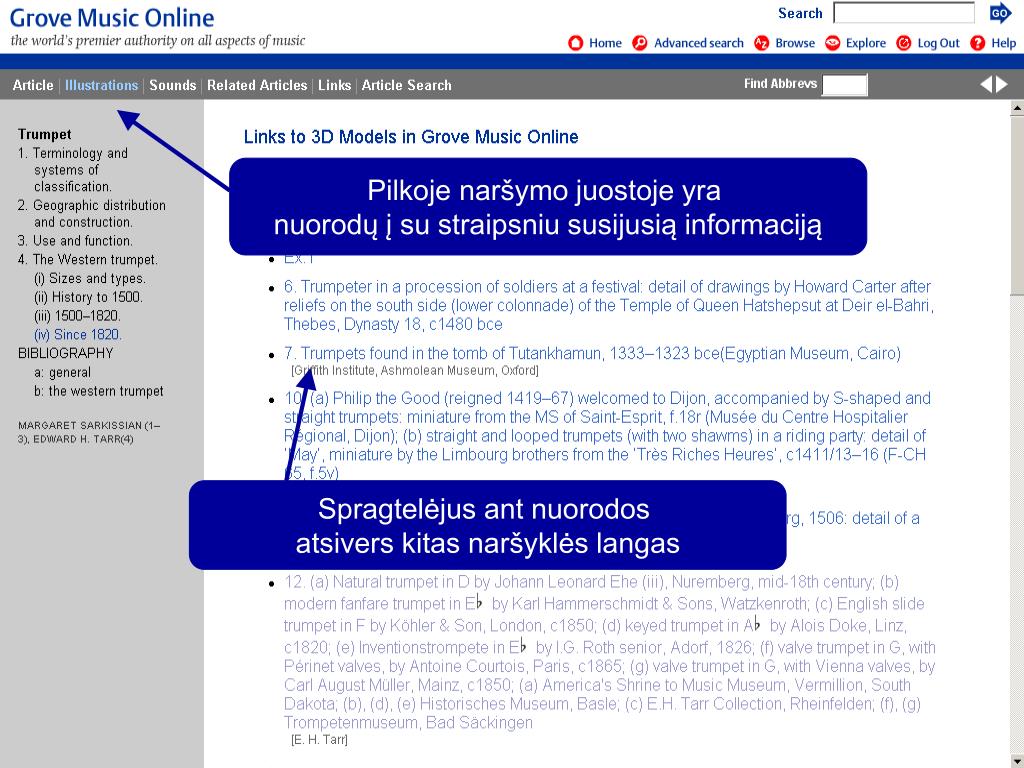The width and height of the screenshot is (1024, 768).
Task: Click the Explore icon
Action: (832, 43)
